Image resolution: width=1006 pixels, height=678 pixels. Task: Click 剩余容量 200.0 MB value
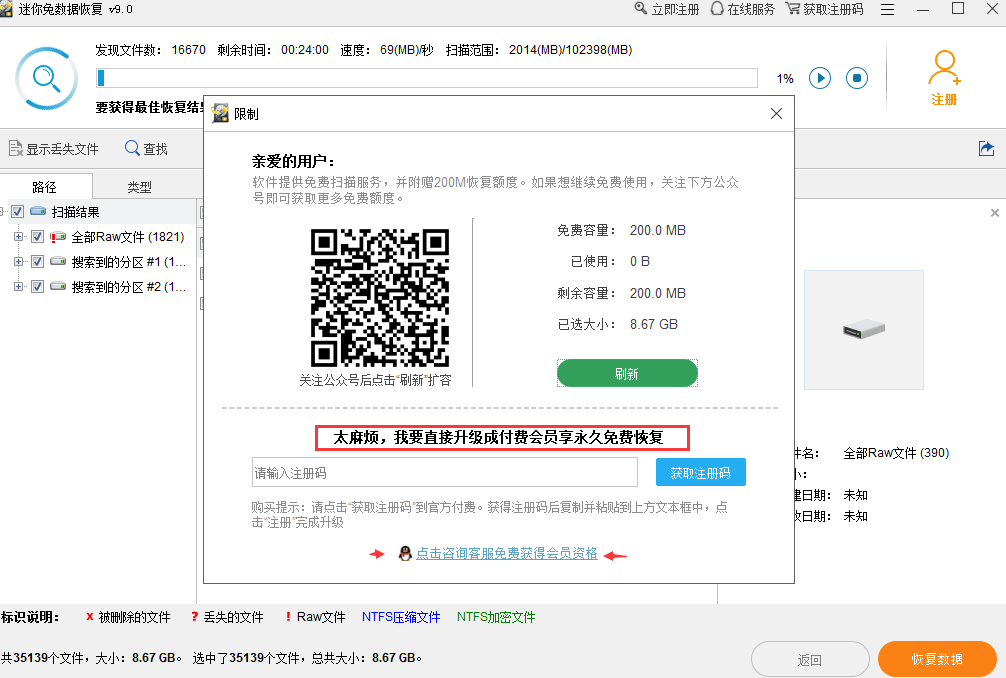(658, 293)
